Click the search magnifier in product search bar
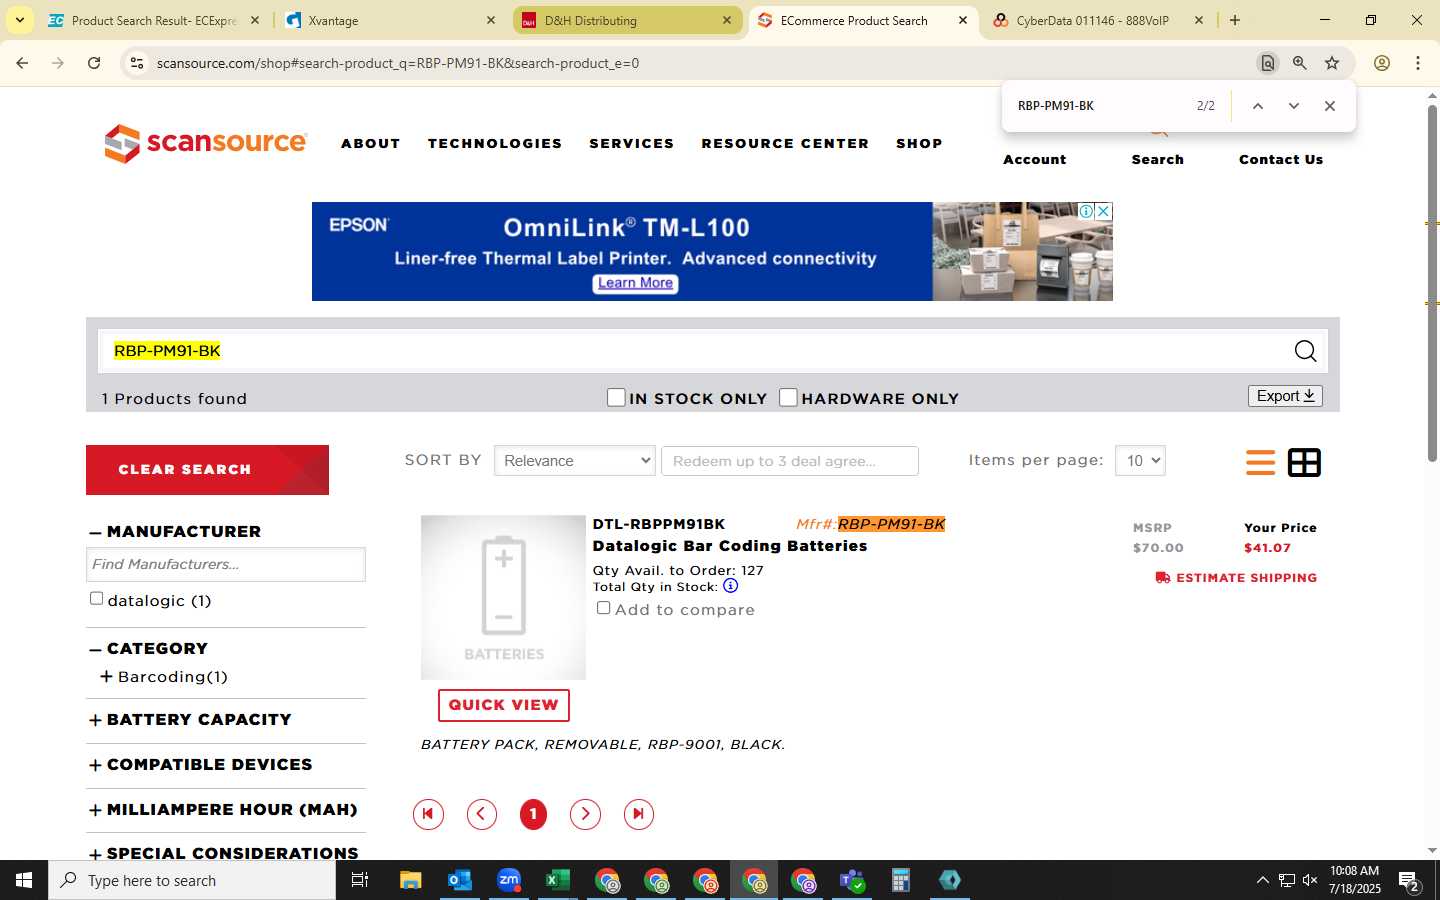 coord(1305,351)
